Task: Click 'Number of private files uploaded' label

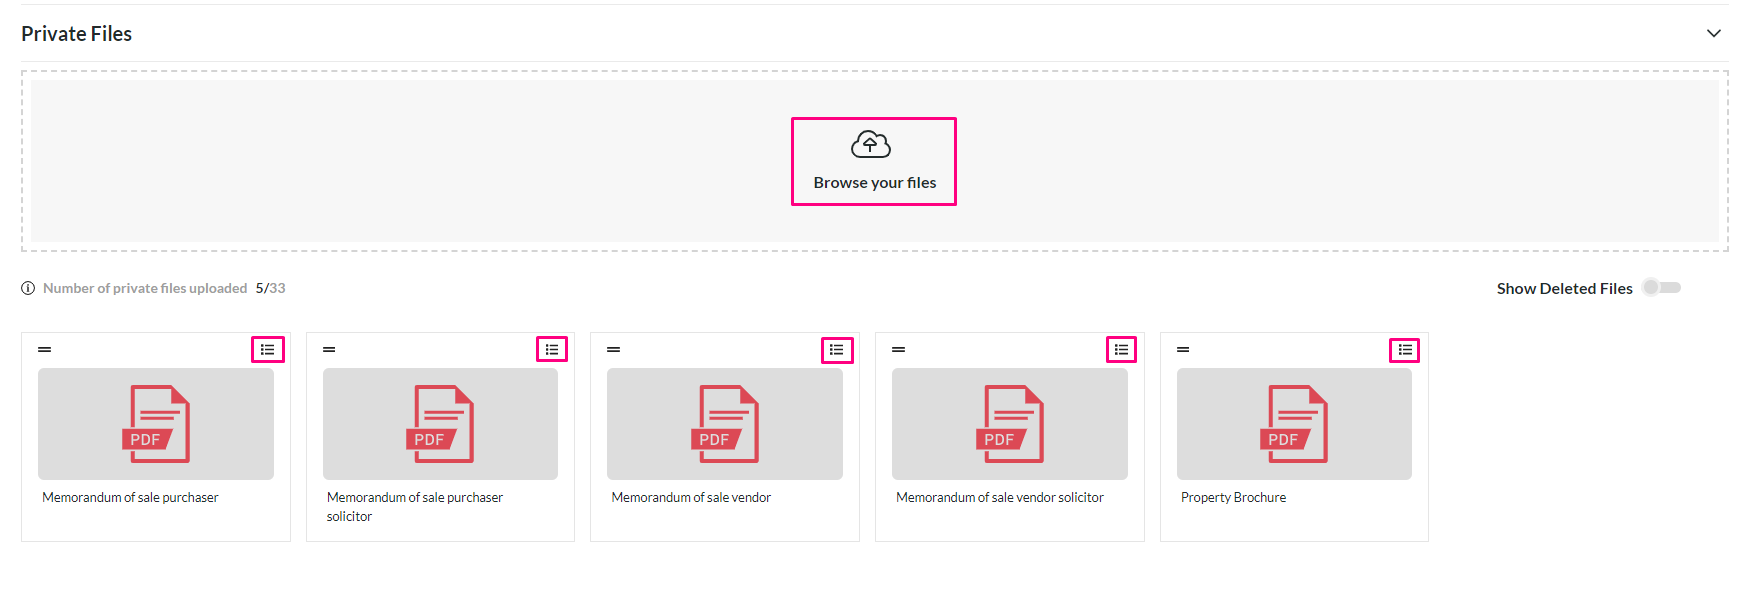Action: point(145,288)
